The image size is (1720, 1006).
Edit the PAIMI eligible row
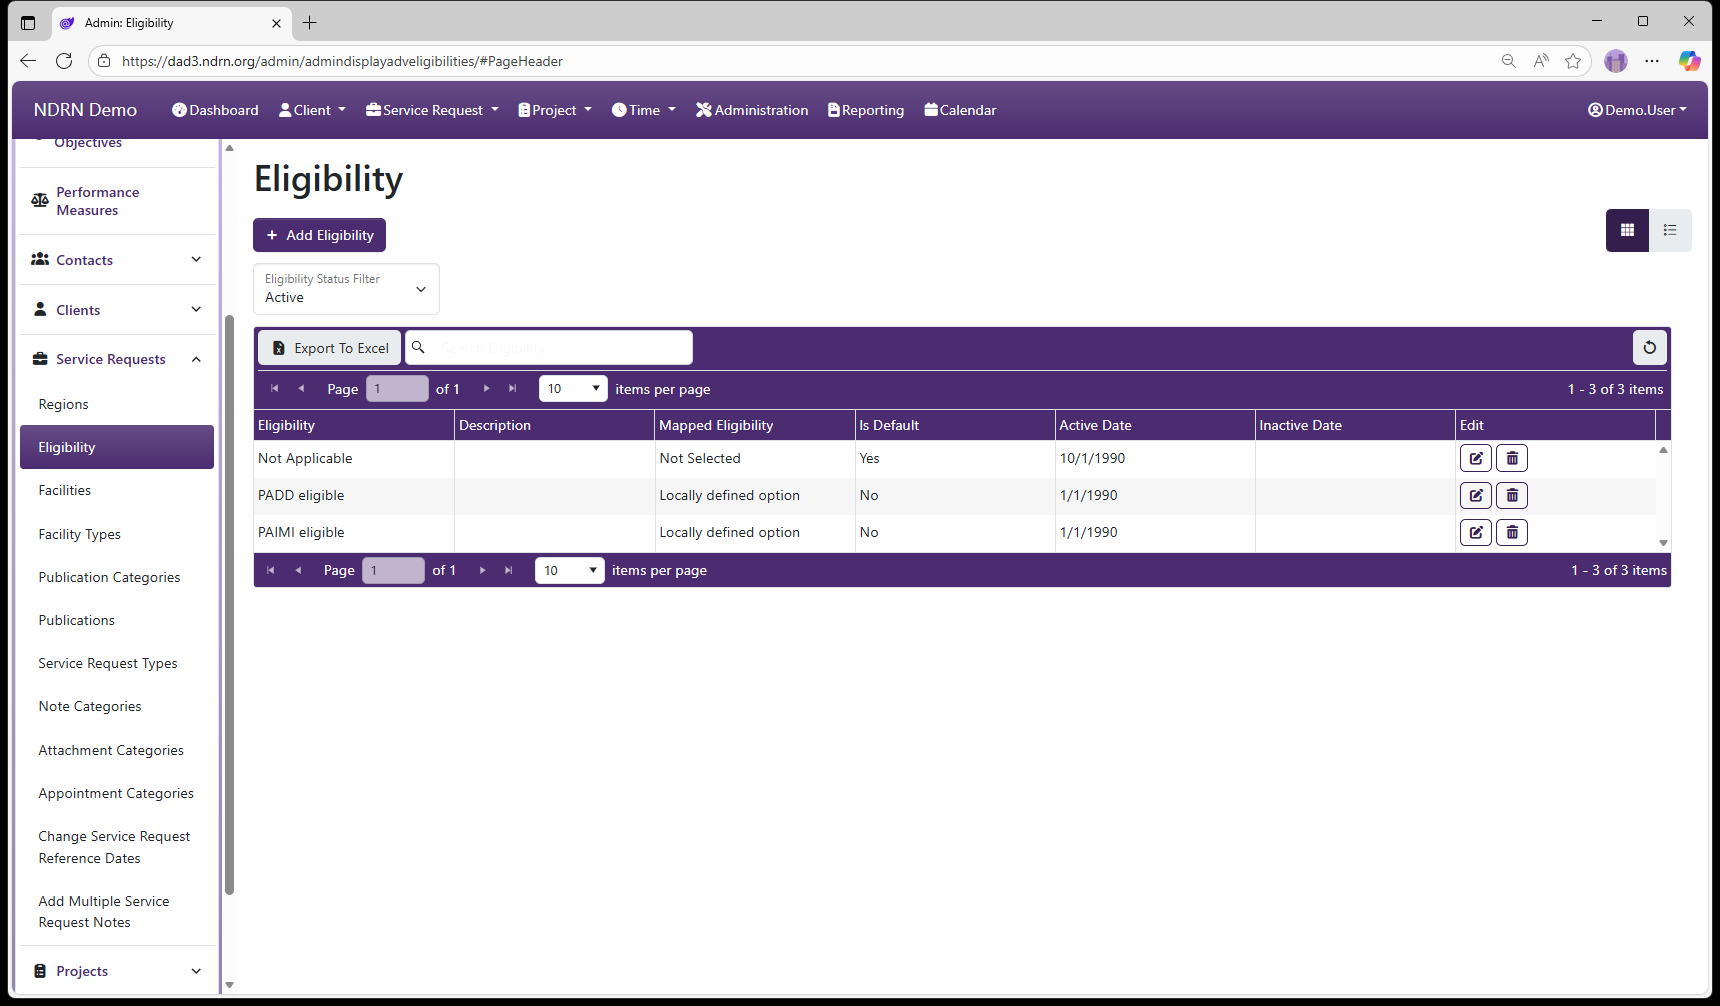[1476, 532]
